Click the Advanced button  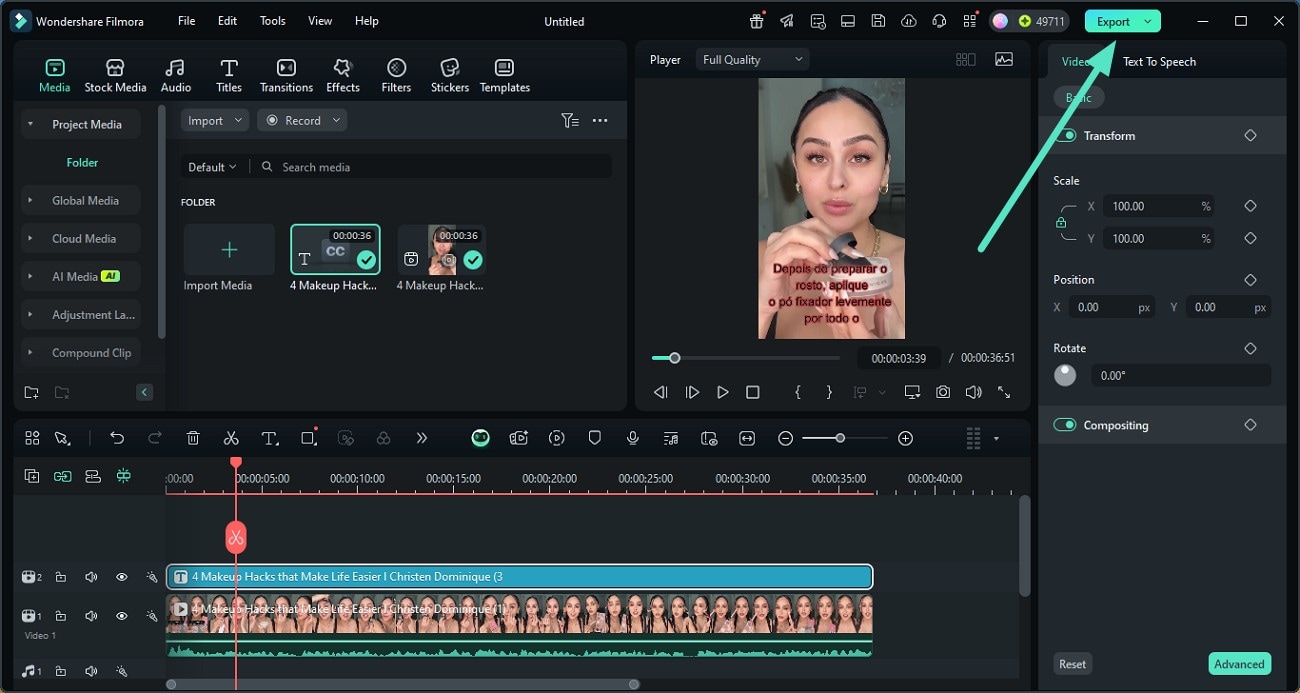1239,664
